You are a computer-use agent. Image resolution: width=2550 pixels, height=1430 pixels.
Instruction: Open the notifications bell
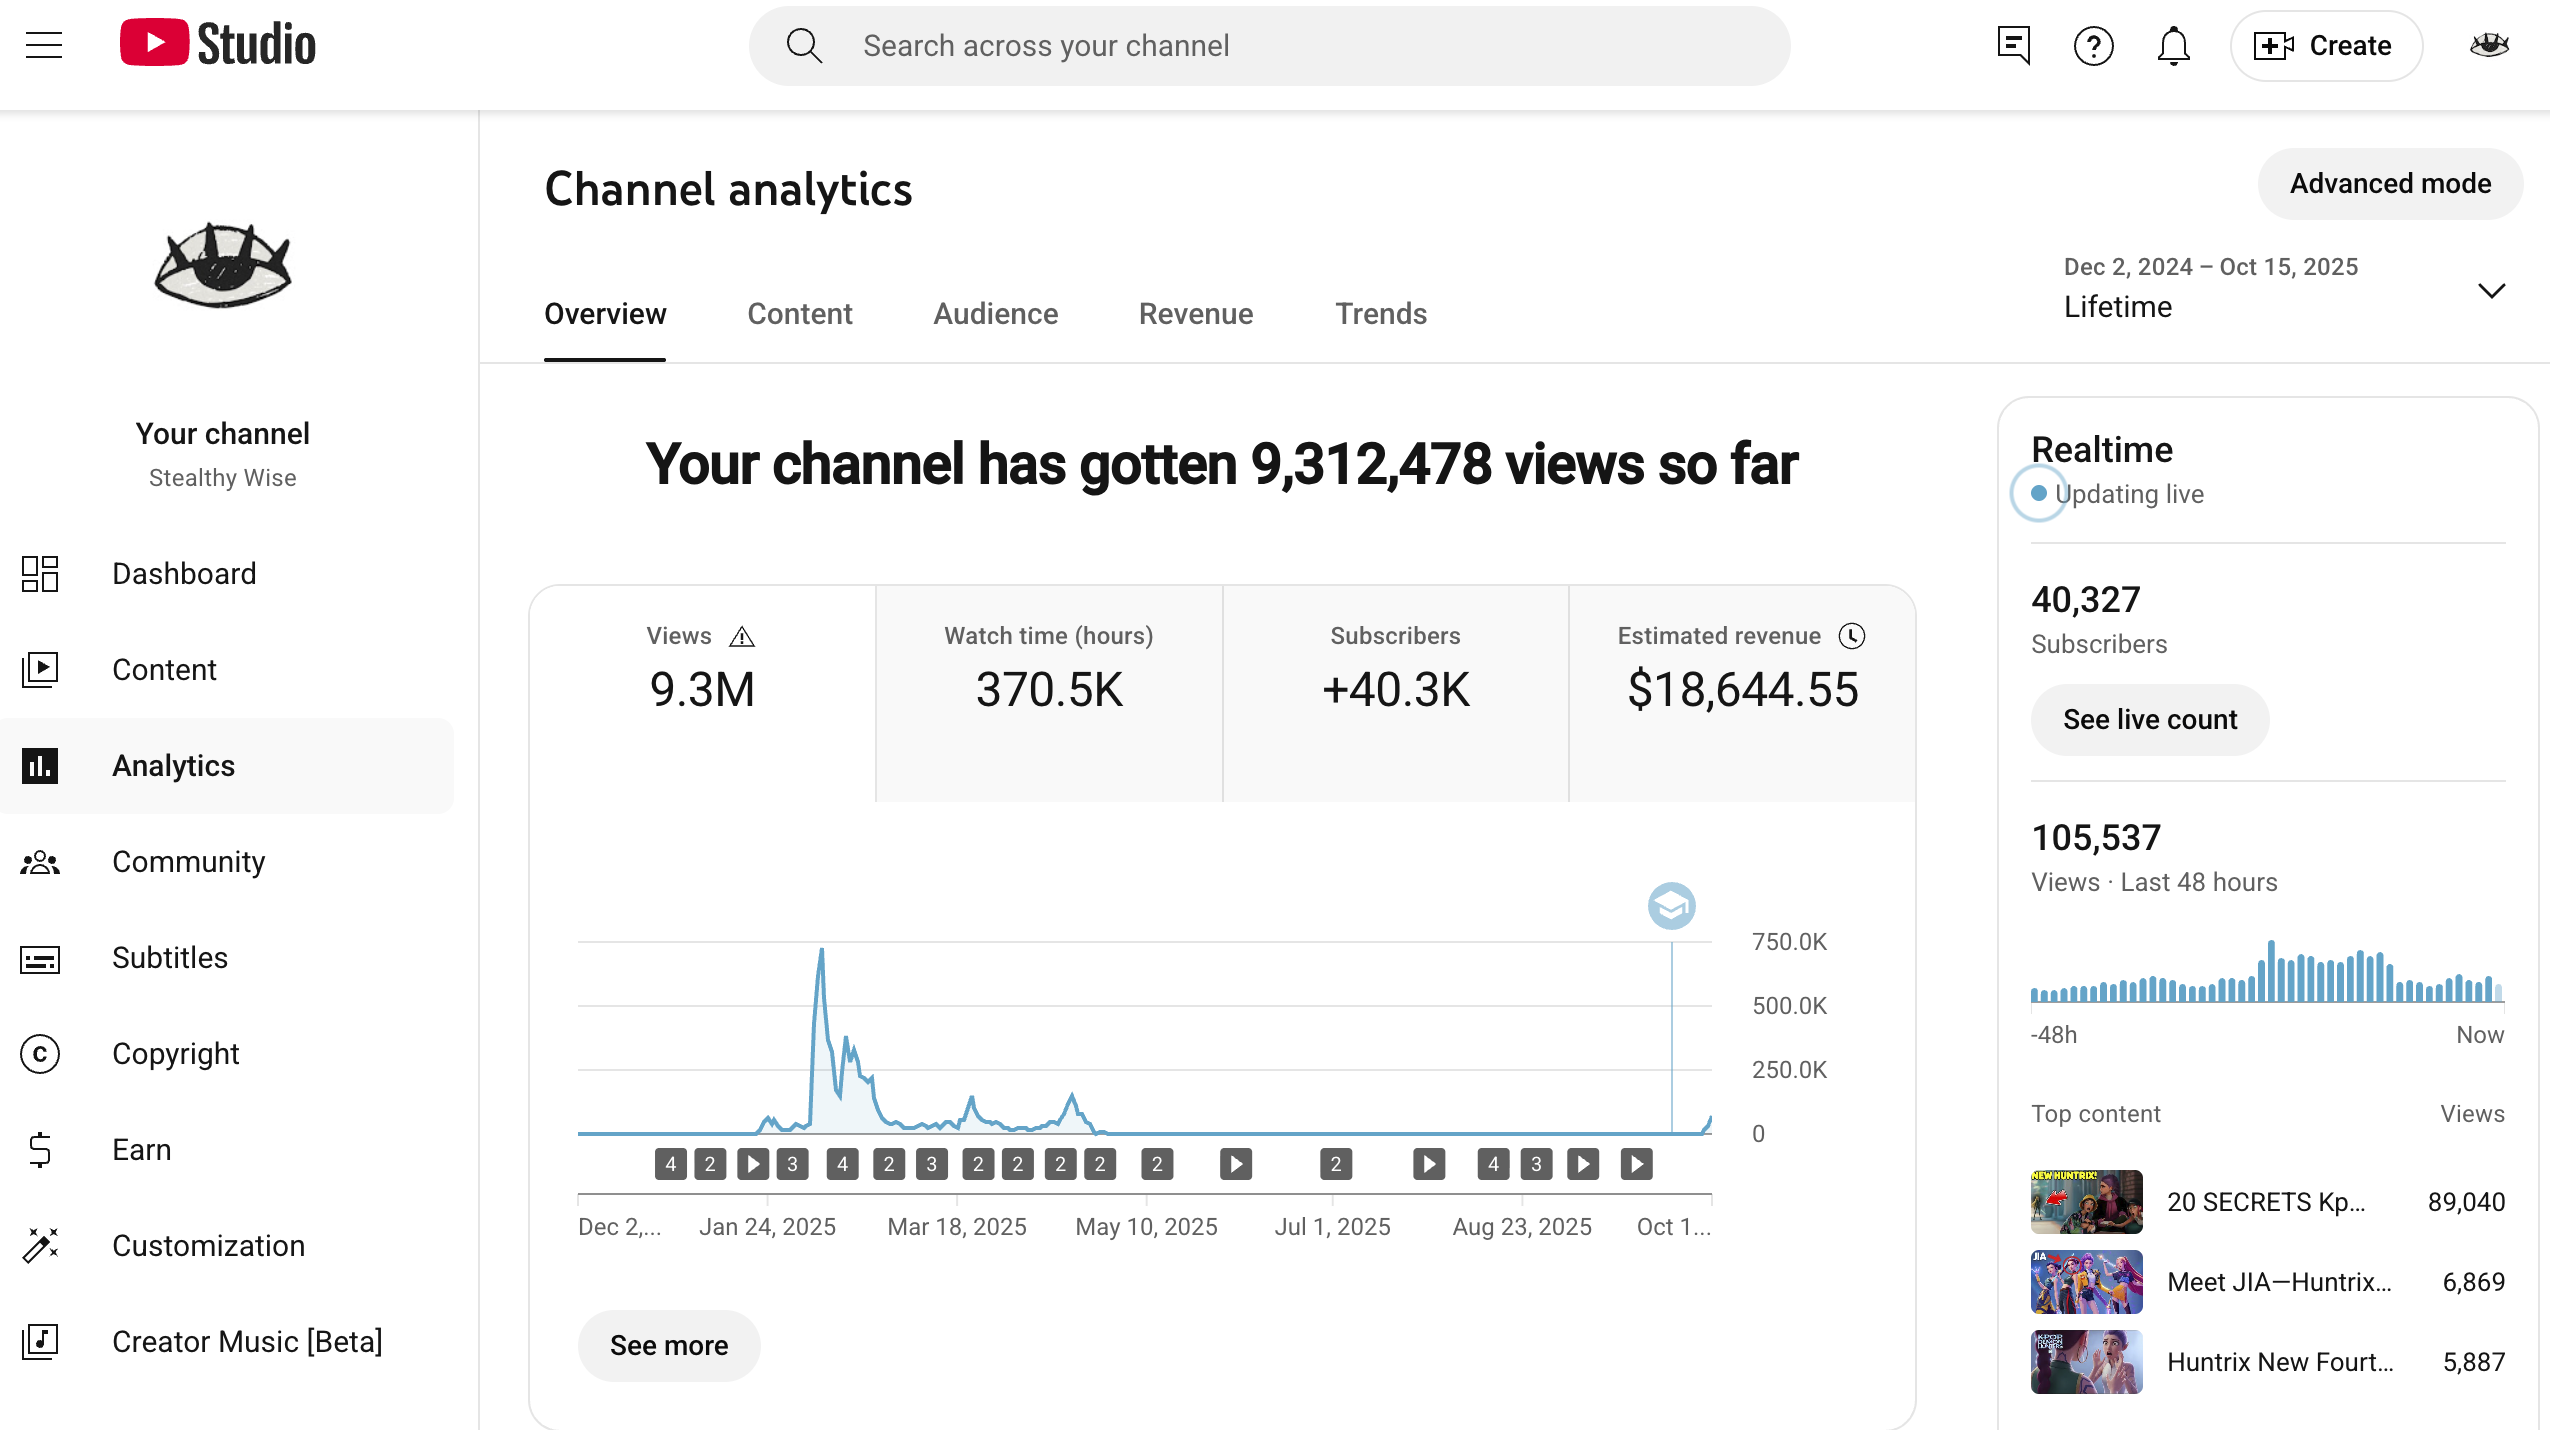tap(2173, 45)
